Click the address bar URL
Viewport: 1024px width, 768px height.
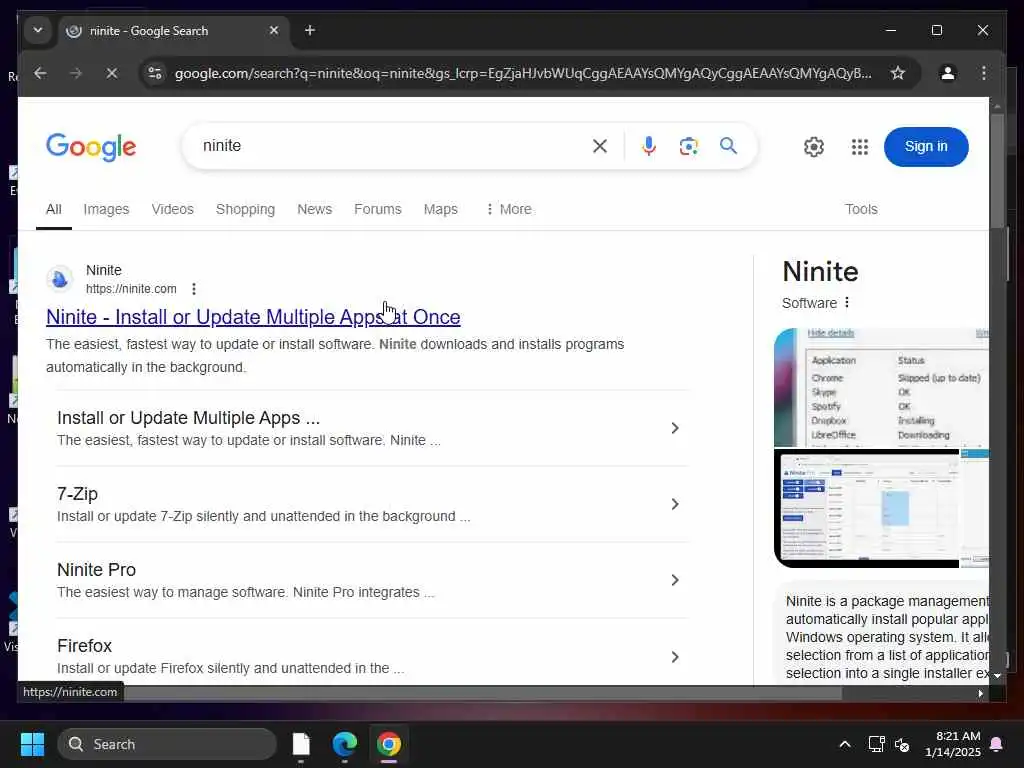click(522, 73)
